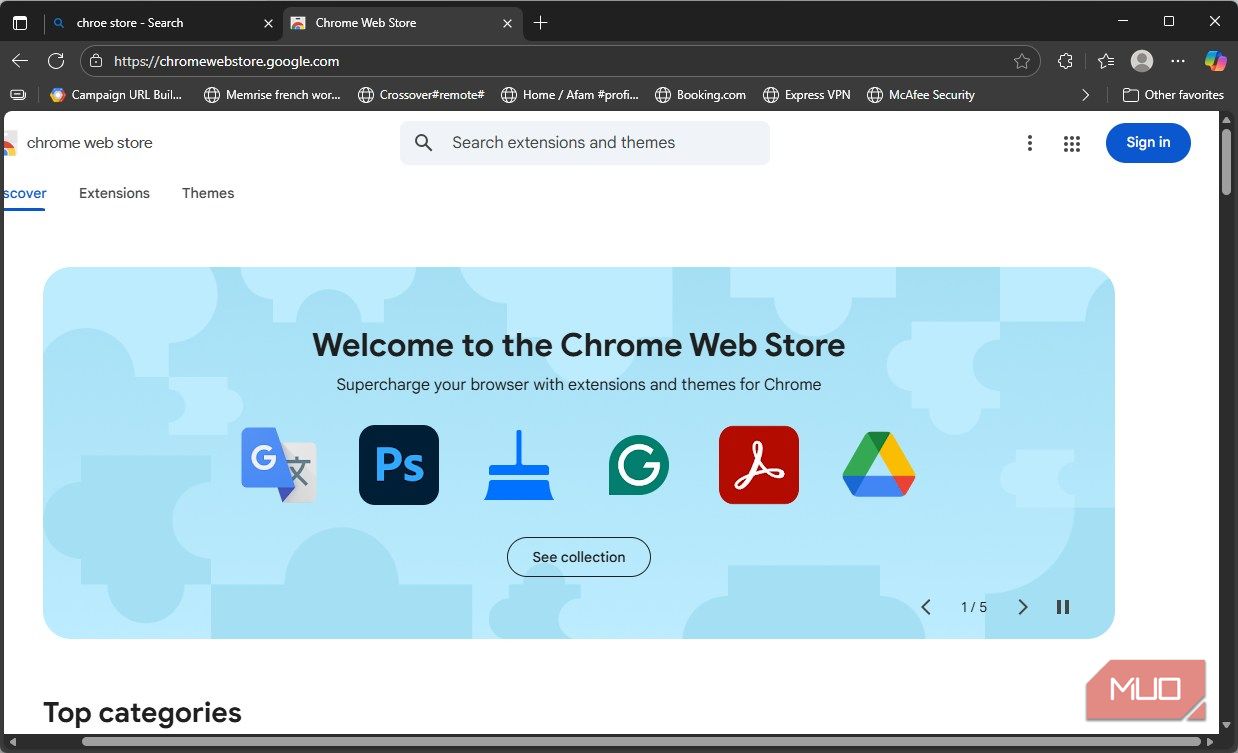Advance to next carousel slide
The height and width of the screenshot is (753, 1238).
coord(1022,607)
